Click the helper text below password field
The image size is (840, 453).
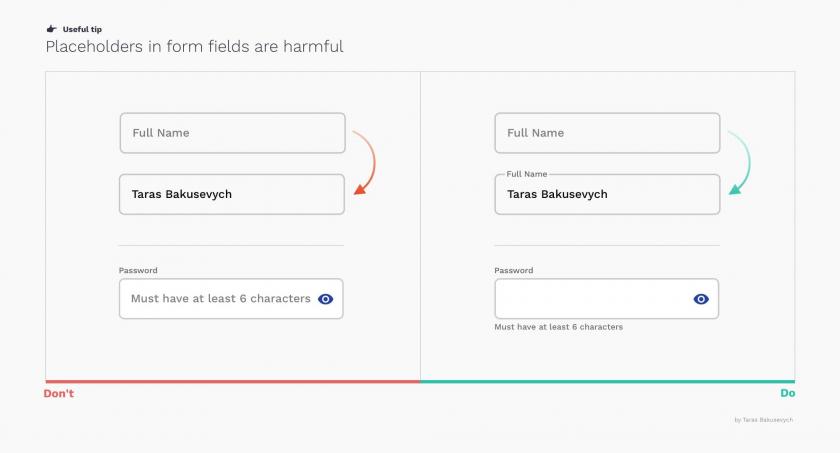[x=558, y=327]
